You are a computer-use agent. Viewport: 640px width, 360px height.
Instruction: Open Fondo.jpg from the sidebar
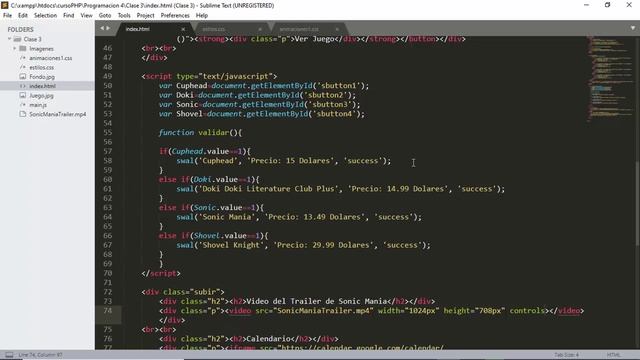point(42,77)
